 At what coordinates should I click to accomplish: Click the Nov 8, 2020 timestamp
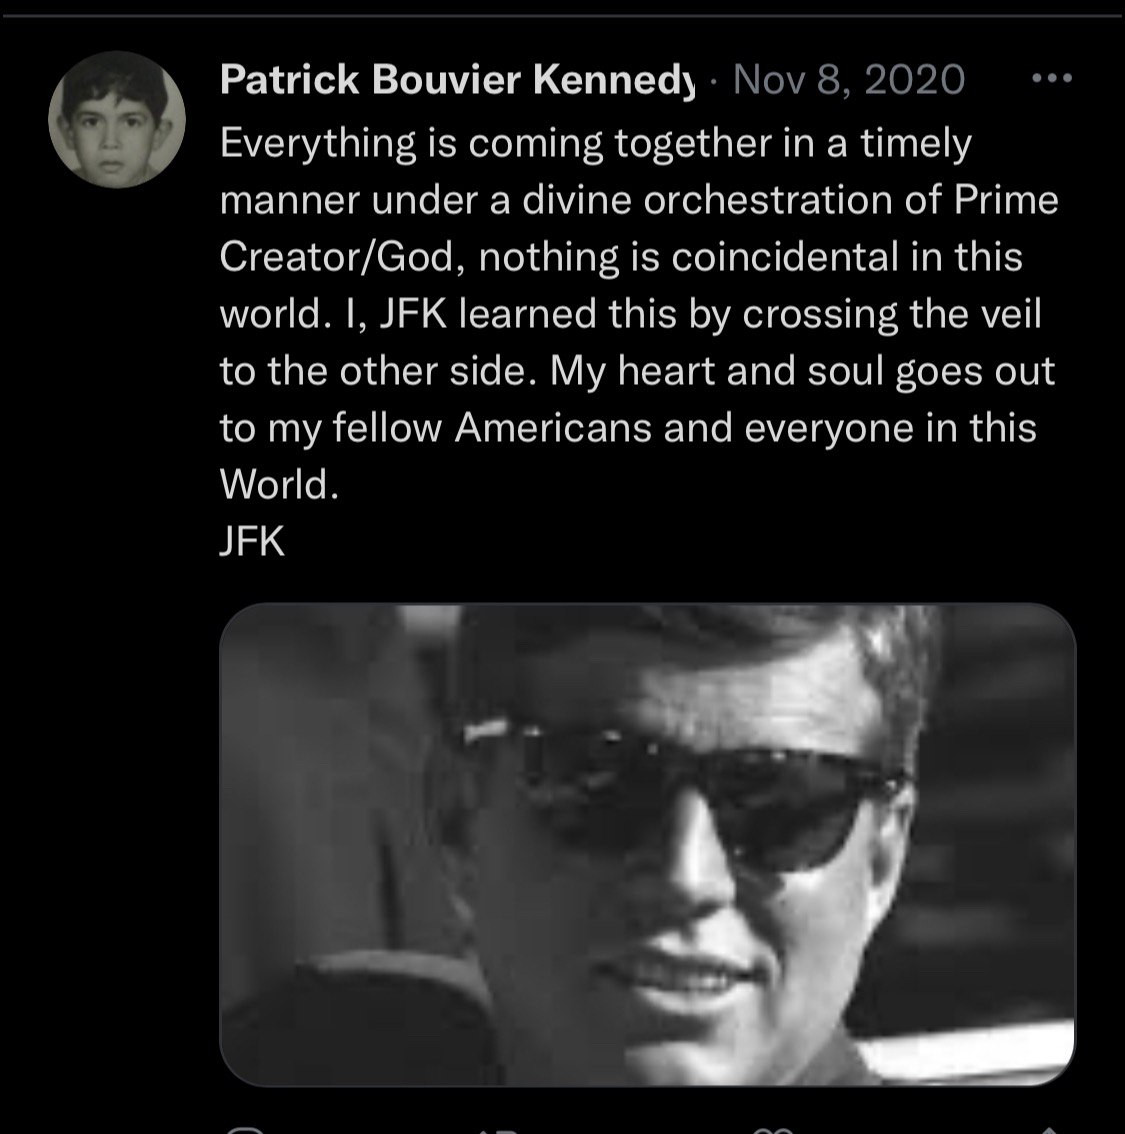click(849, 79)
